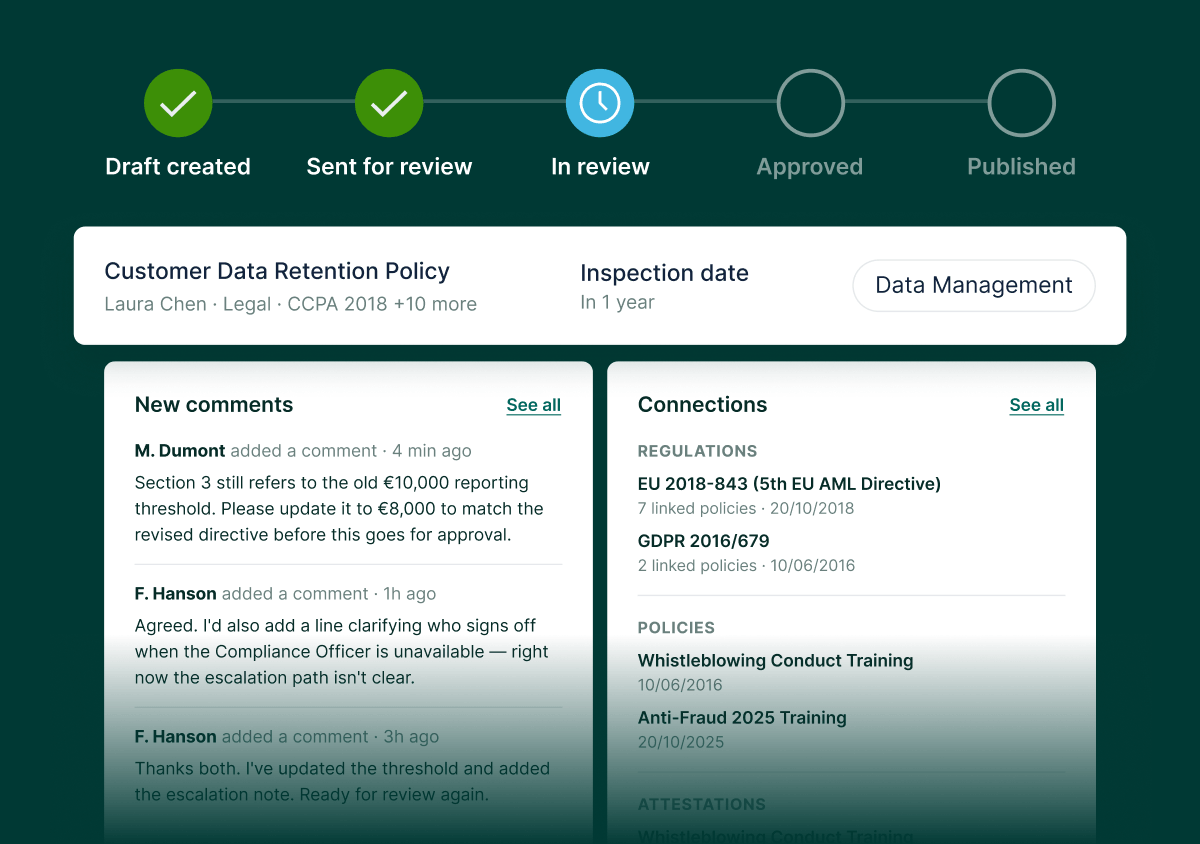This screenshot has width=1200, height=844.
Task: Click M. Dumont's name on the comment
Action: [180, 451]
